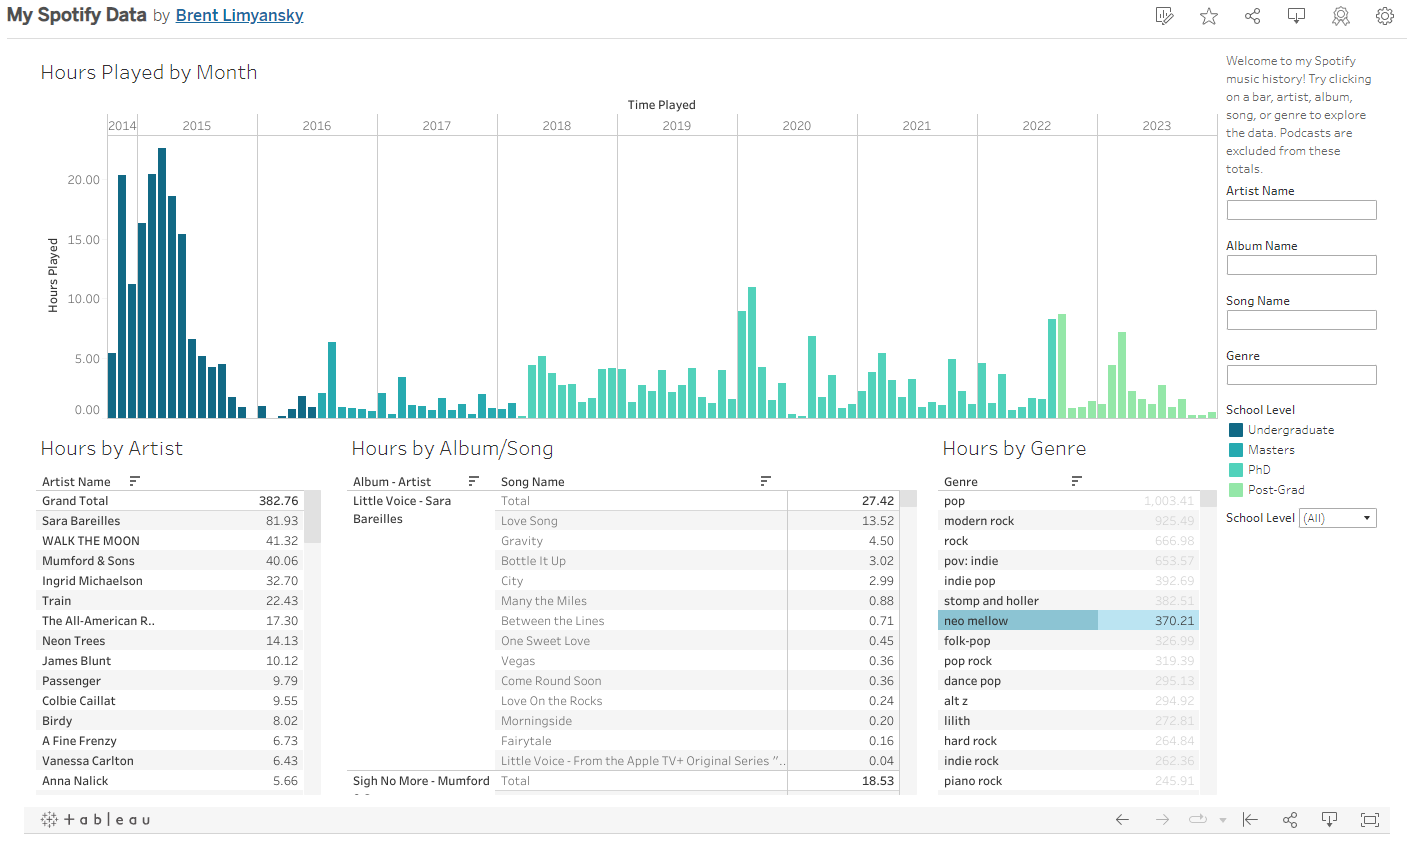Click the share icon in top header
Viewport: 1411px width, 842px height.
coord(1252,16)
